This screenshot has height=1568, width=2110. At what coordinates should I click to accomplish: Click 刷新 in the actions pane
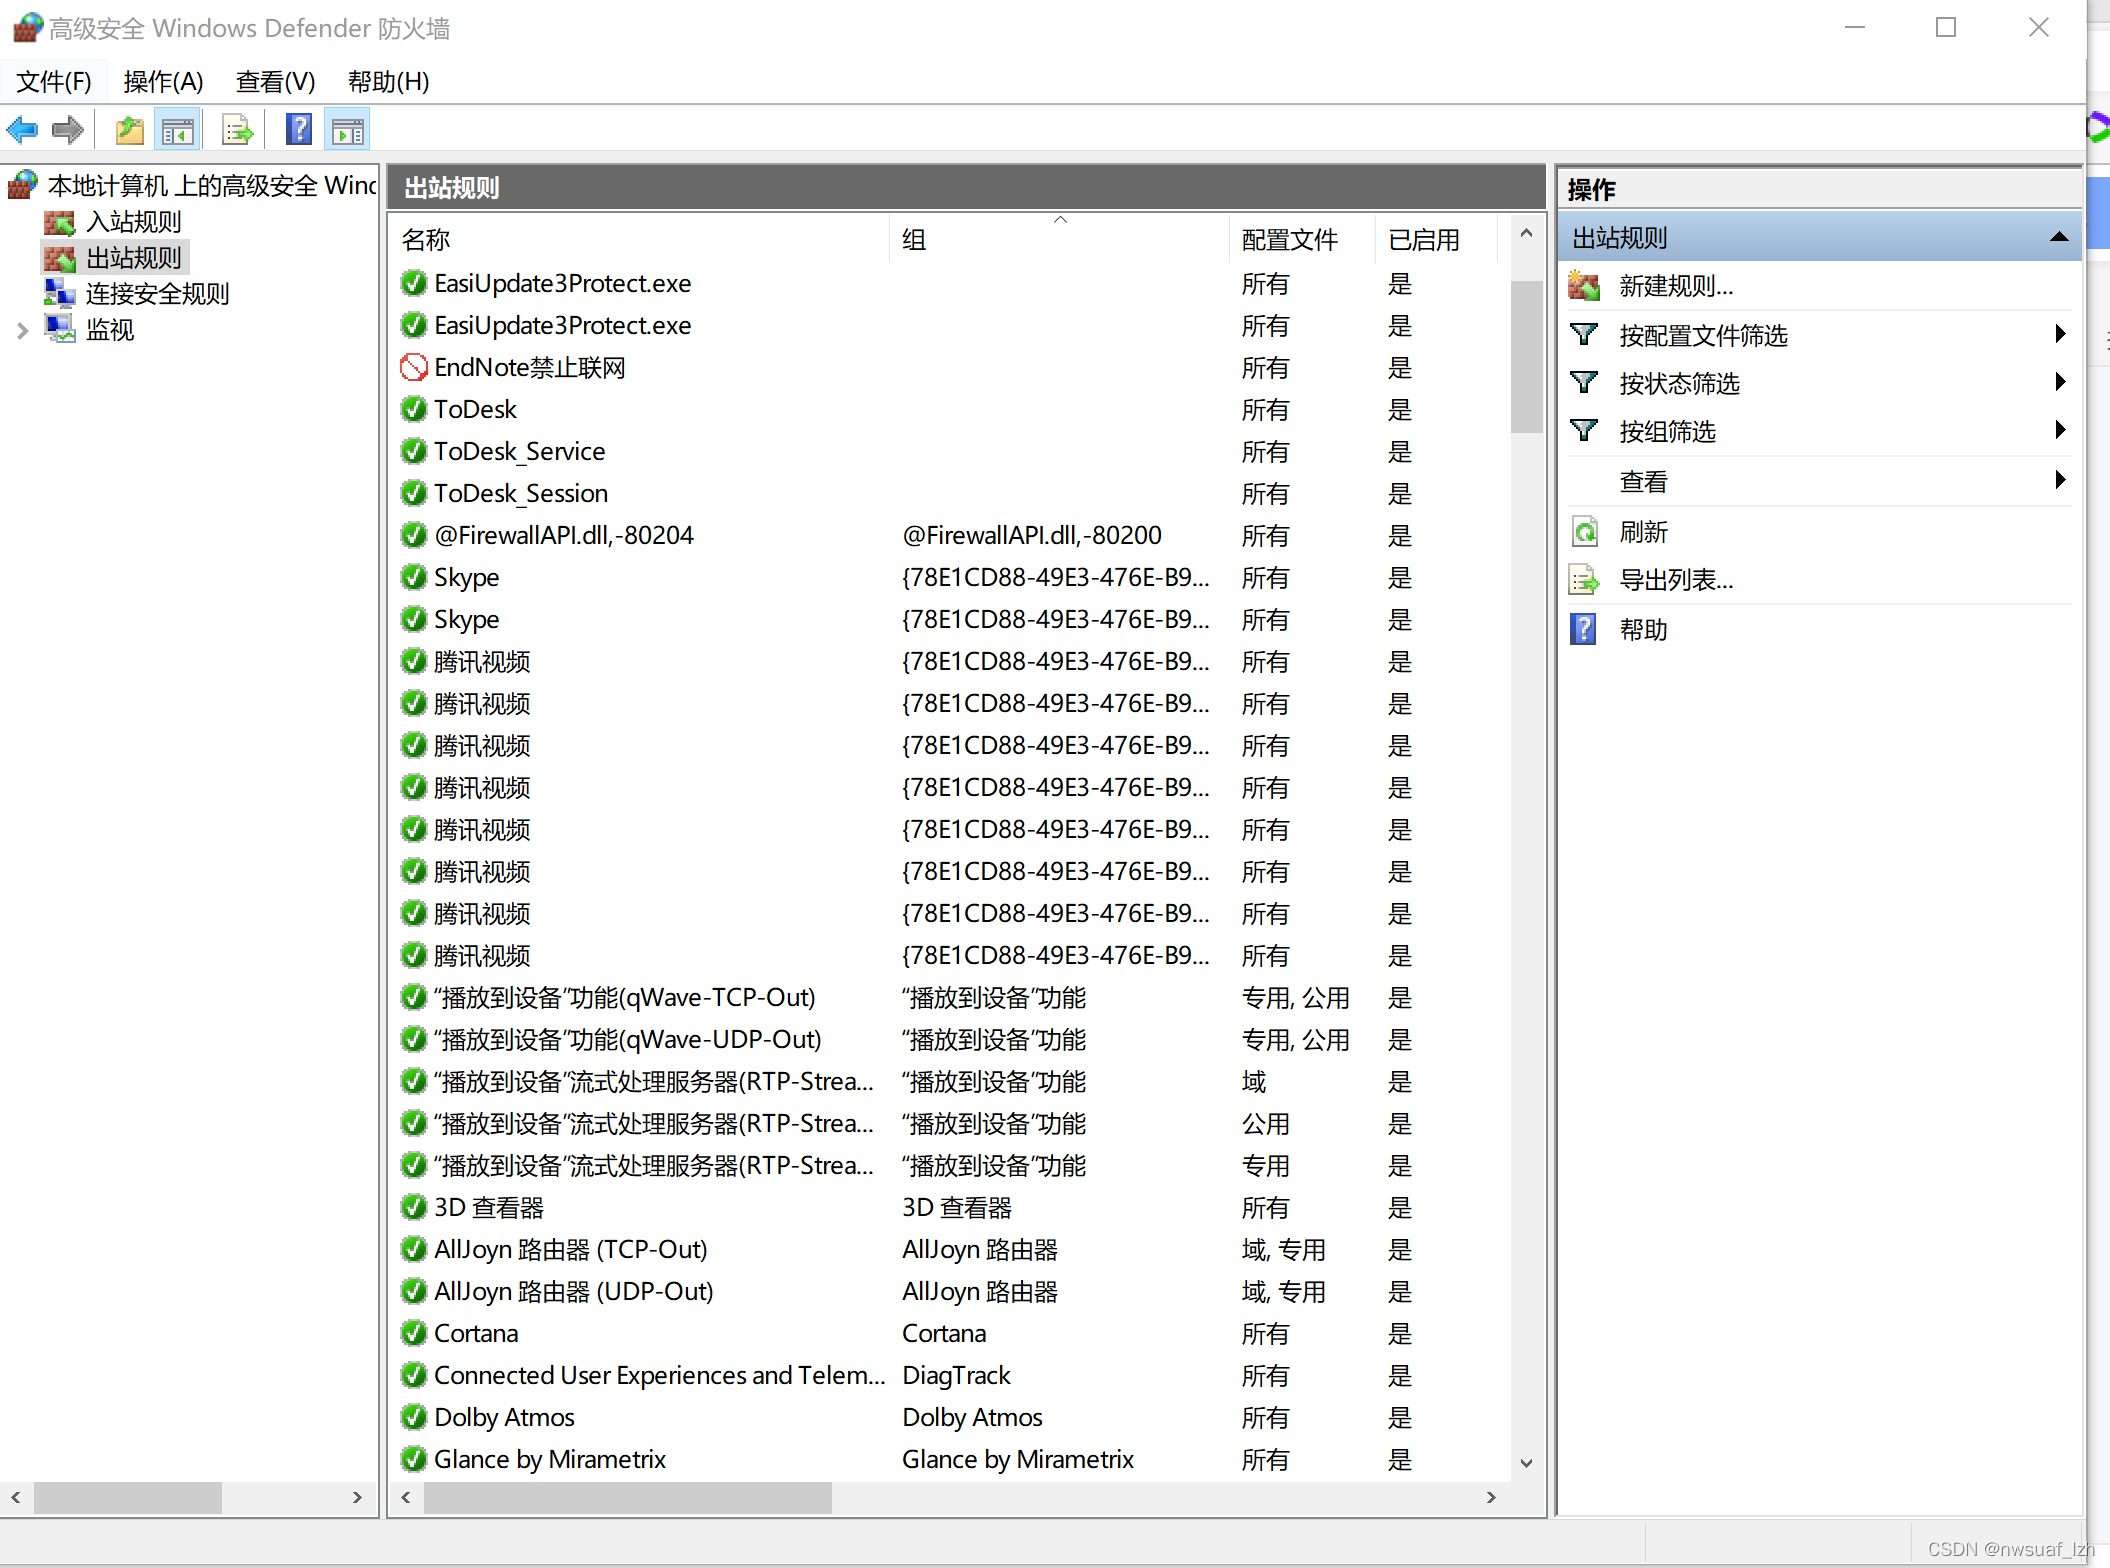coord(1644,531)
